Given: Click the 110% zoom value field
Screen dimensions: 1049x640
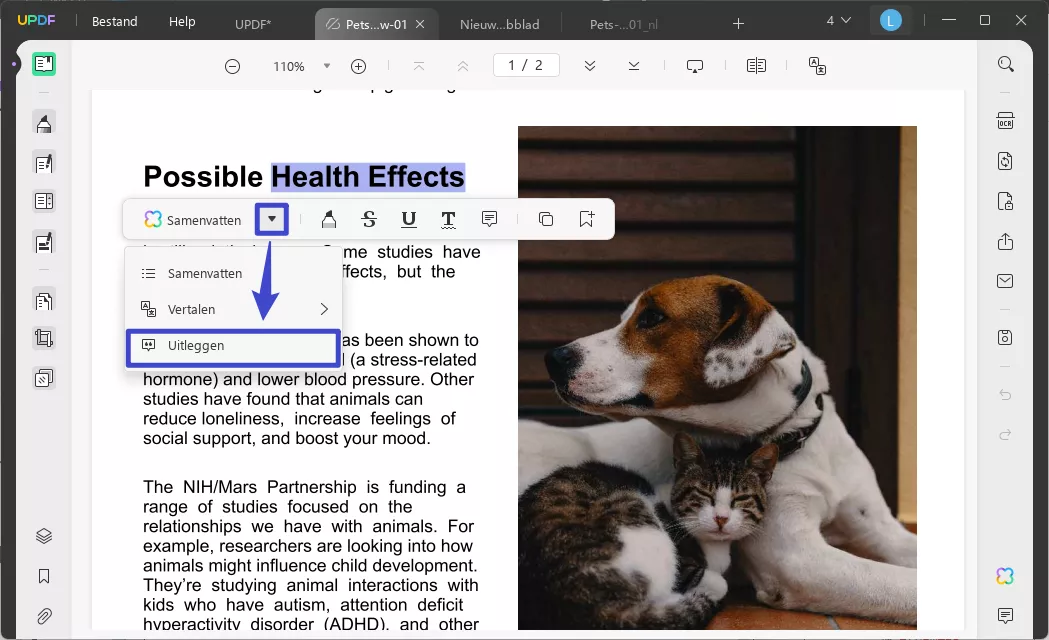Looking at the screenshot, I should (x=288, y=66).
